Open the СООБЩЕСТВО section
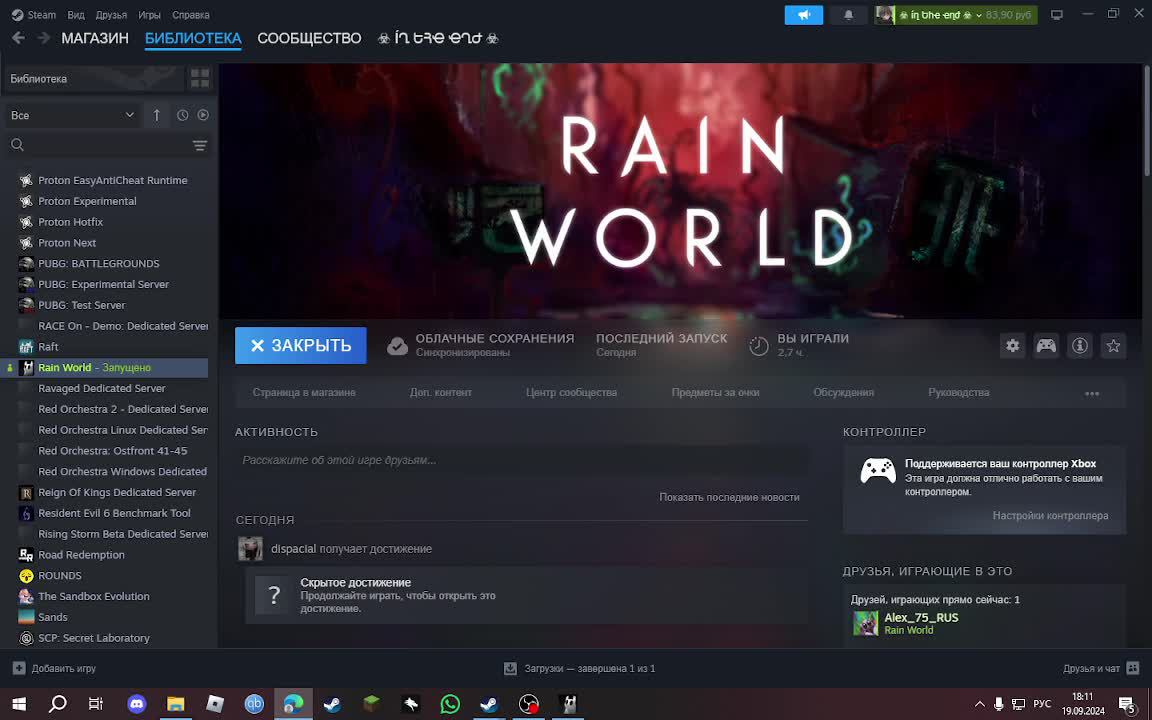The image size is (1152, 720). pos(309,38)
